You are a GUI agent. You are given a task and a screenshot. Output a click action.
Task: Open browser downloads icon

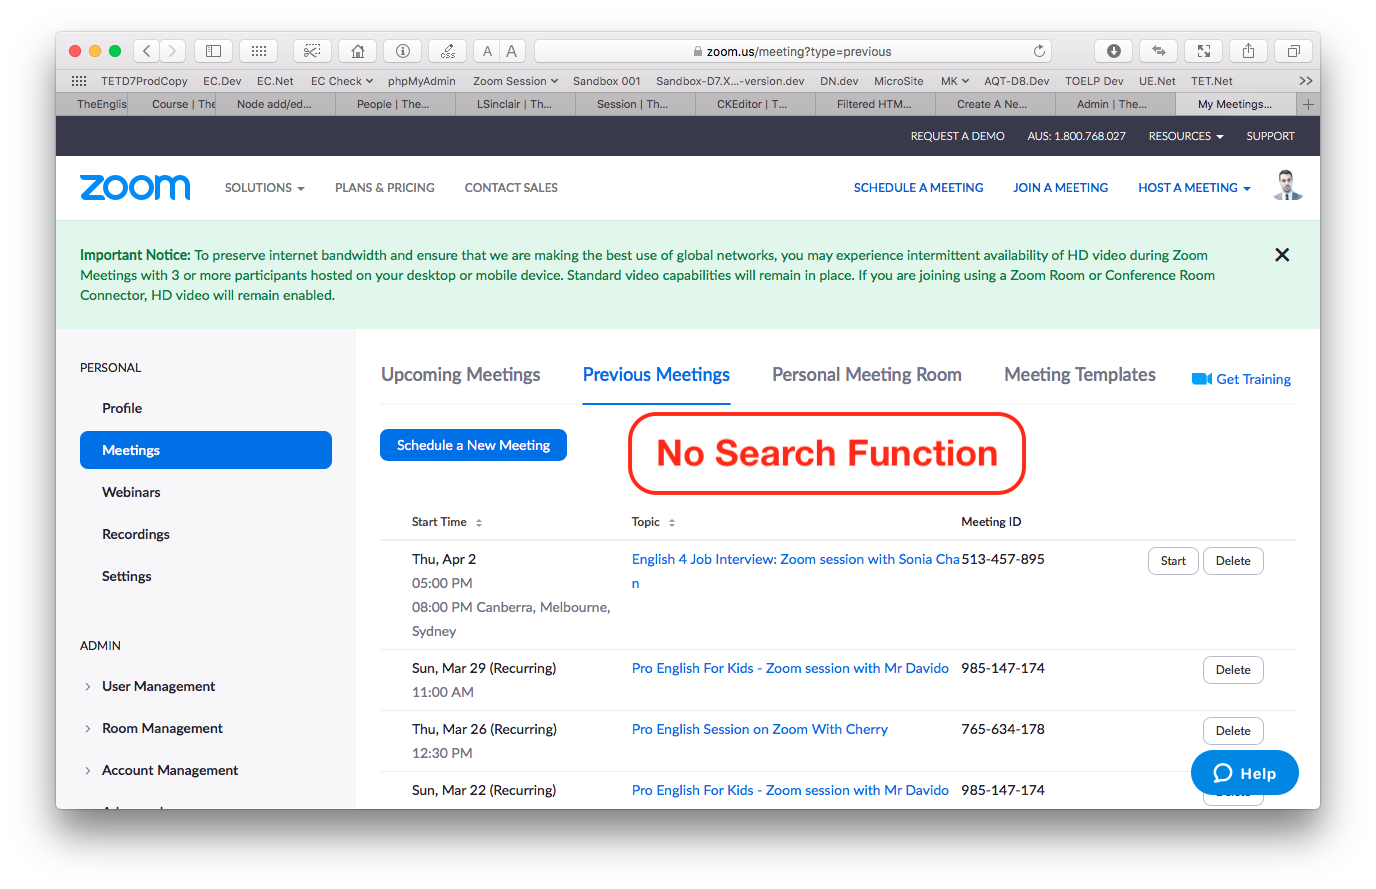[1113, 50]
